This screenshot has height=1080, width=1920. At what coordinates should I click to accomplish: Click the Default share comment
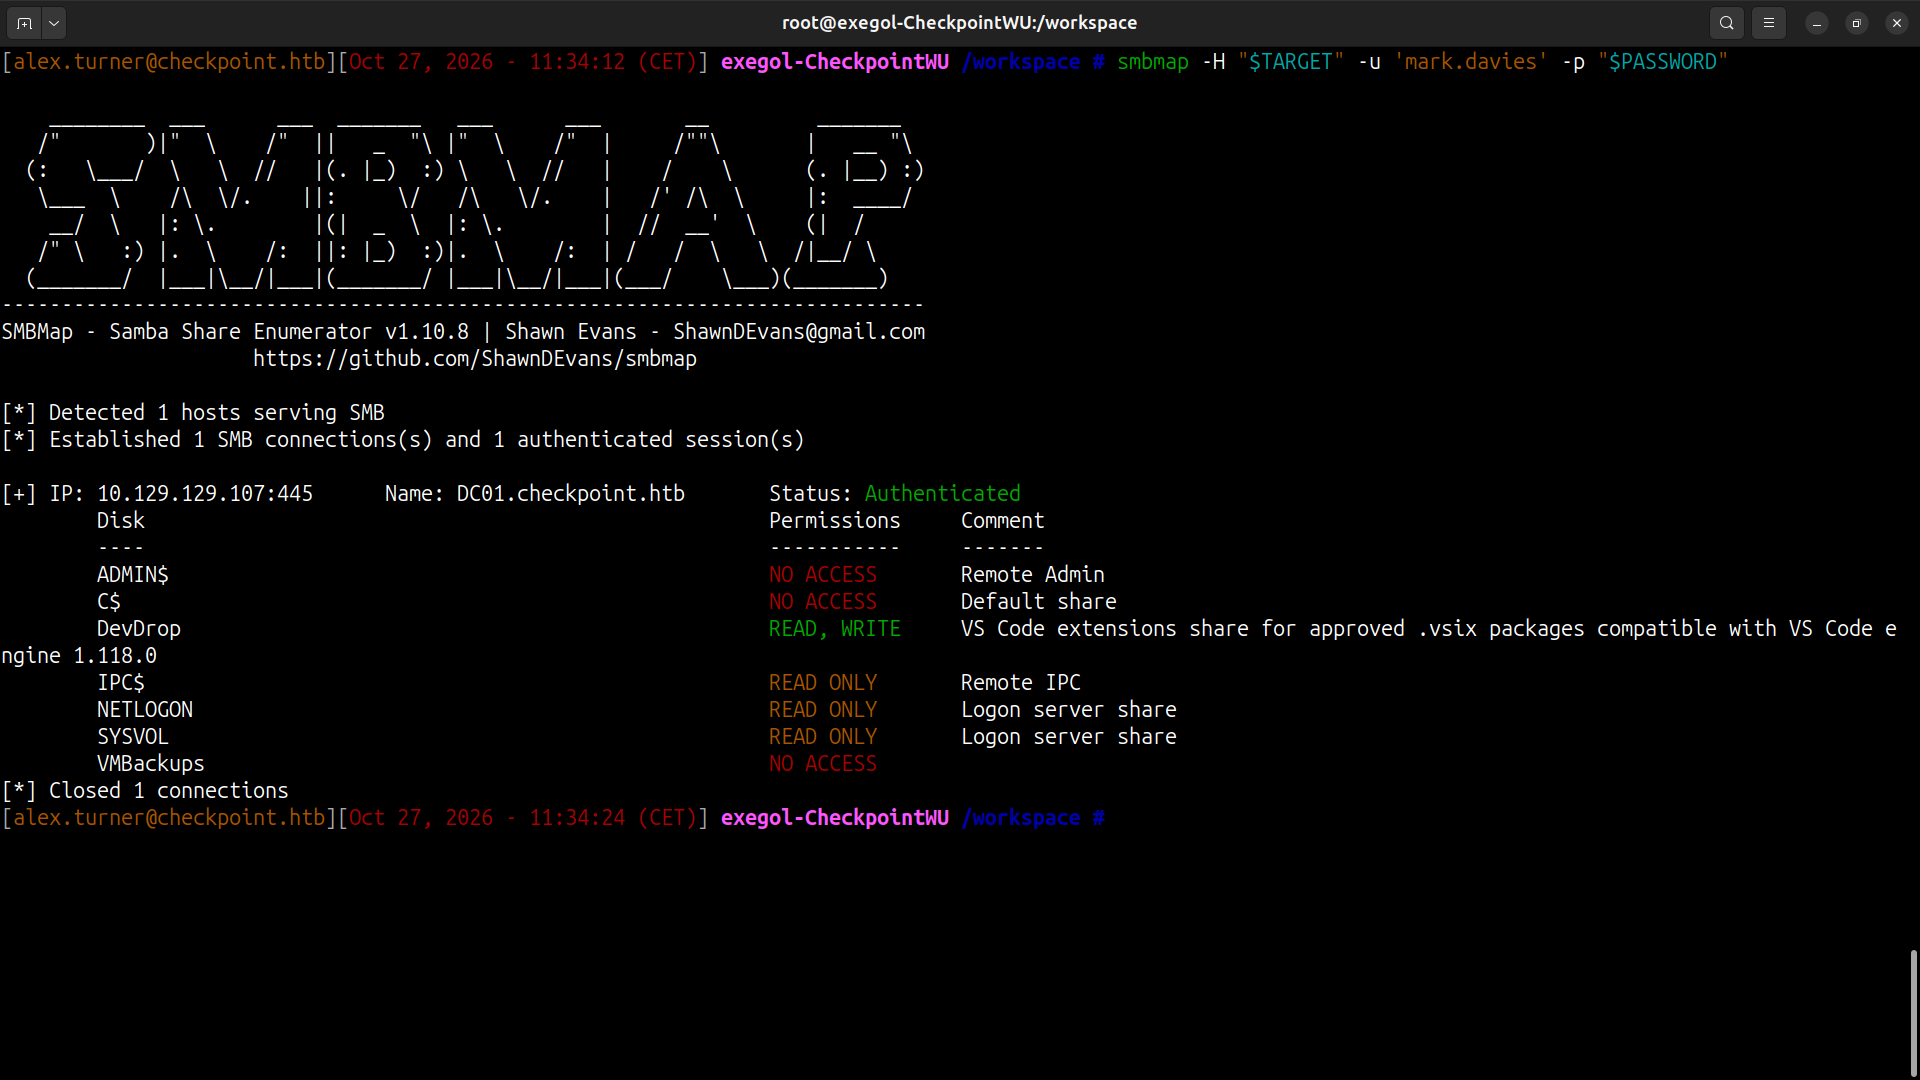(1039, 602)
